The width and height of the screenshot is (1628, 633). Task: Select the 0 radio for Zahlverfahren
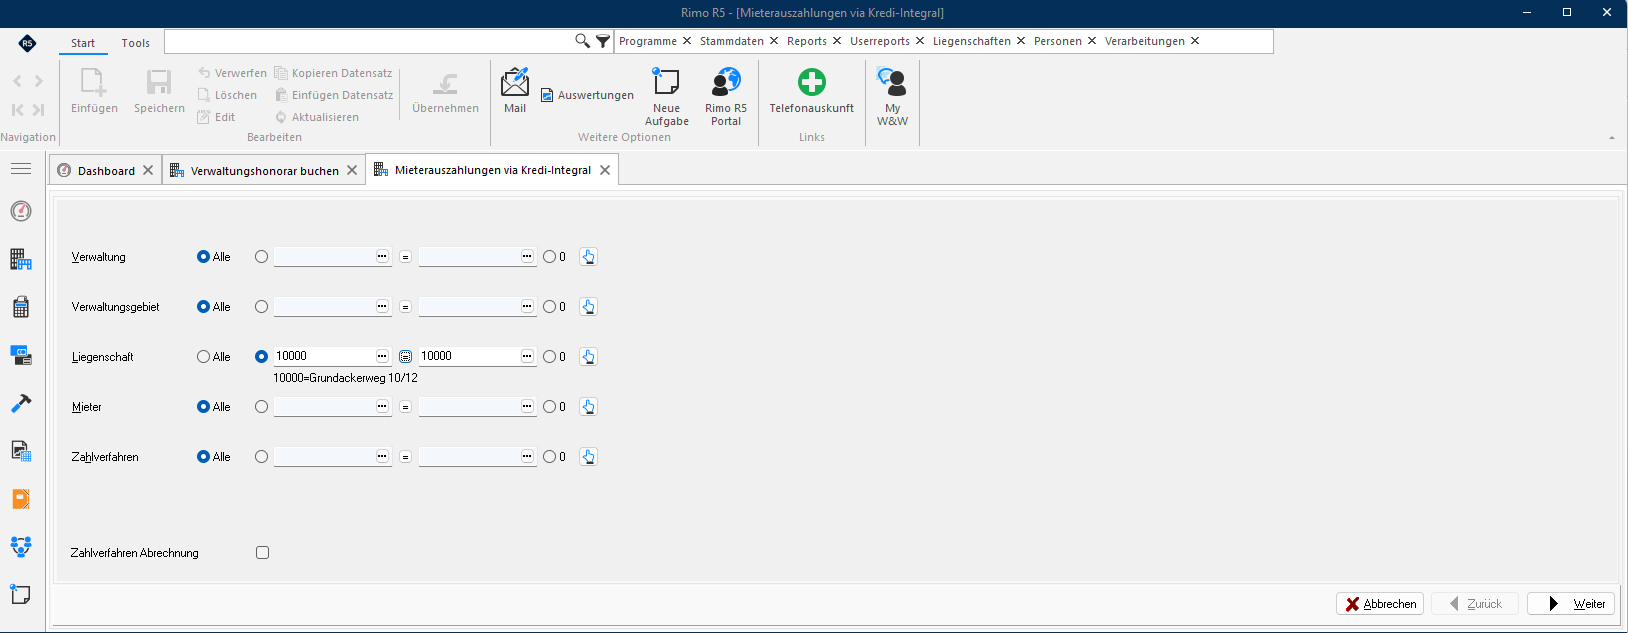coord(549,457)
